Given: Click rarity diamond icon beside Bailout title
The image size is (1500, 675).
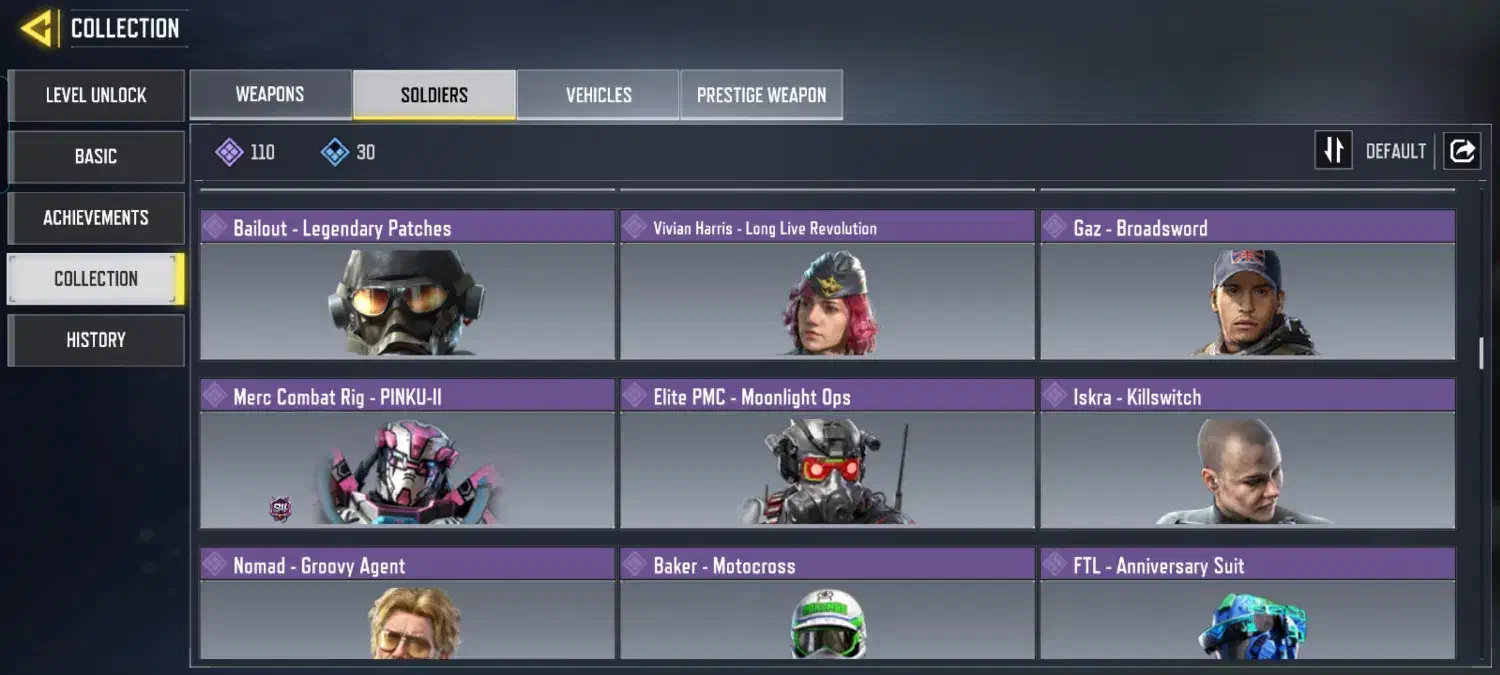Looking at the screenshot, I should 214,227.
